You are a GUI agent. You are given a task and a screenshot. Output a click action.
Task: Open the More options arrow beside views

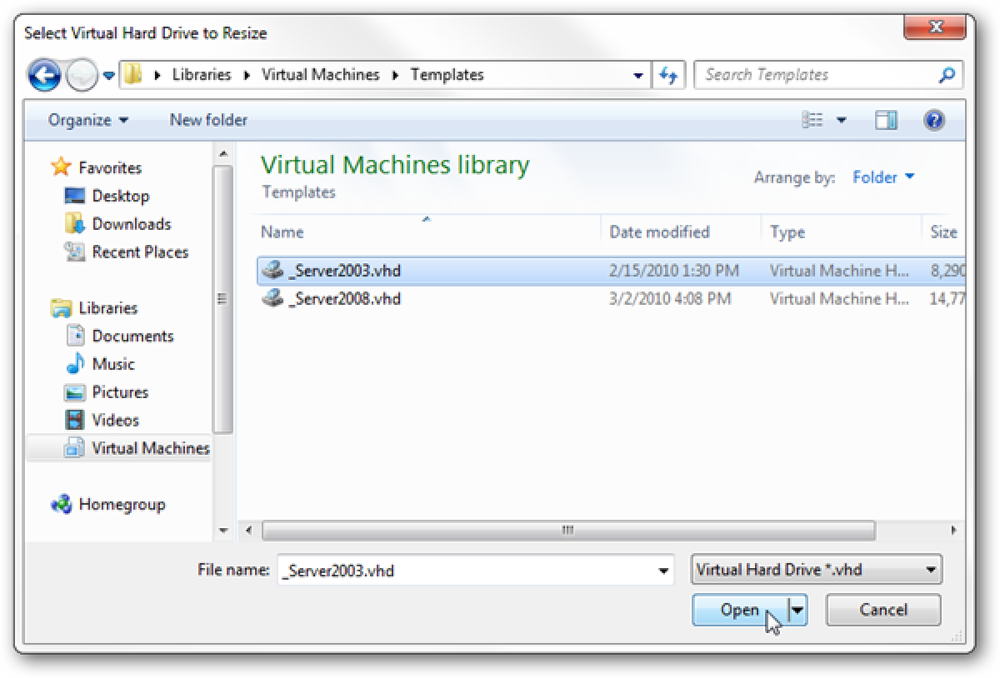(842, 120)
